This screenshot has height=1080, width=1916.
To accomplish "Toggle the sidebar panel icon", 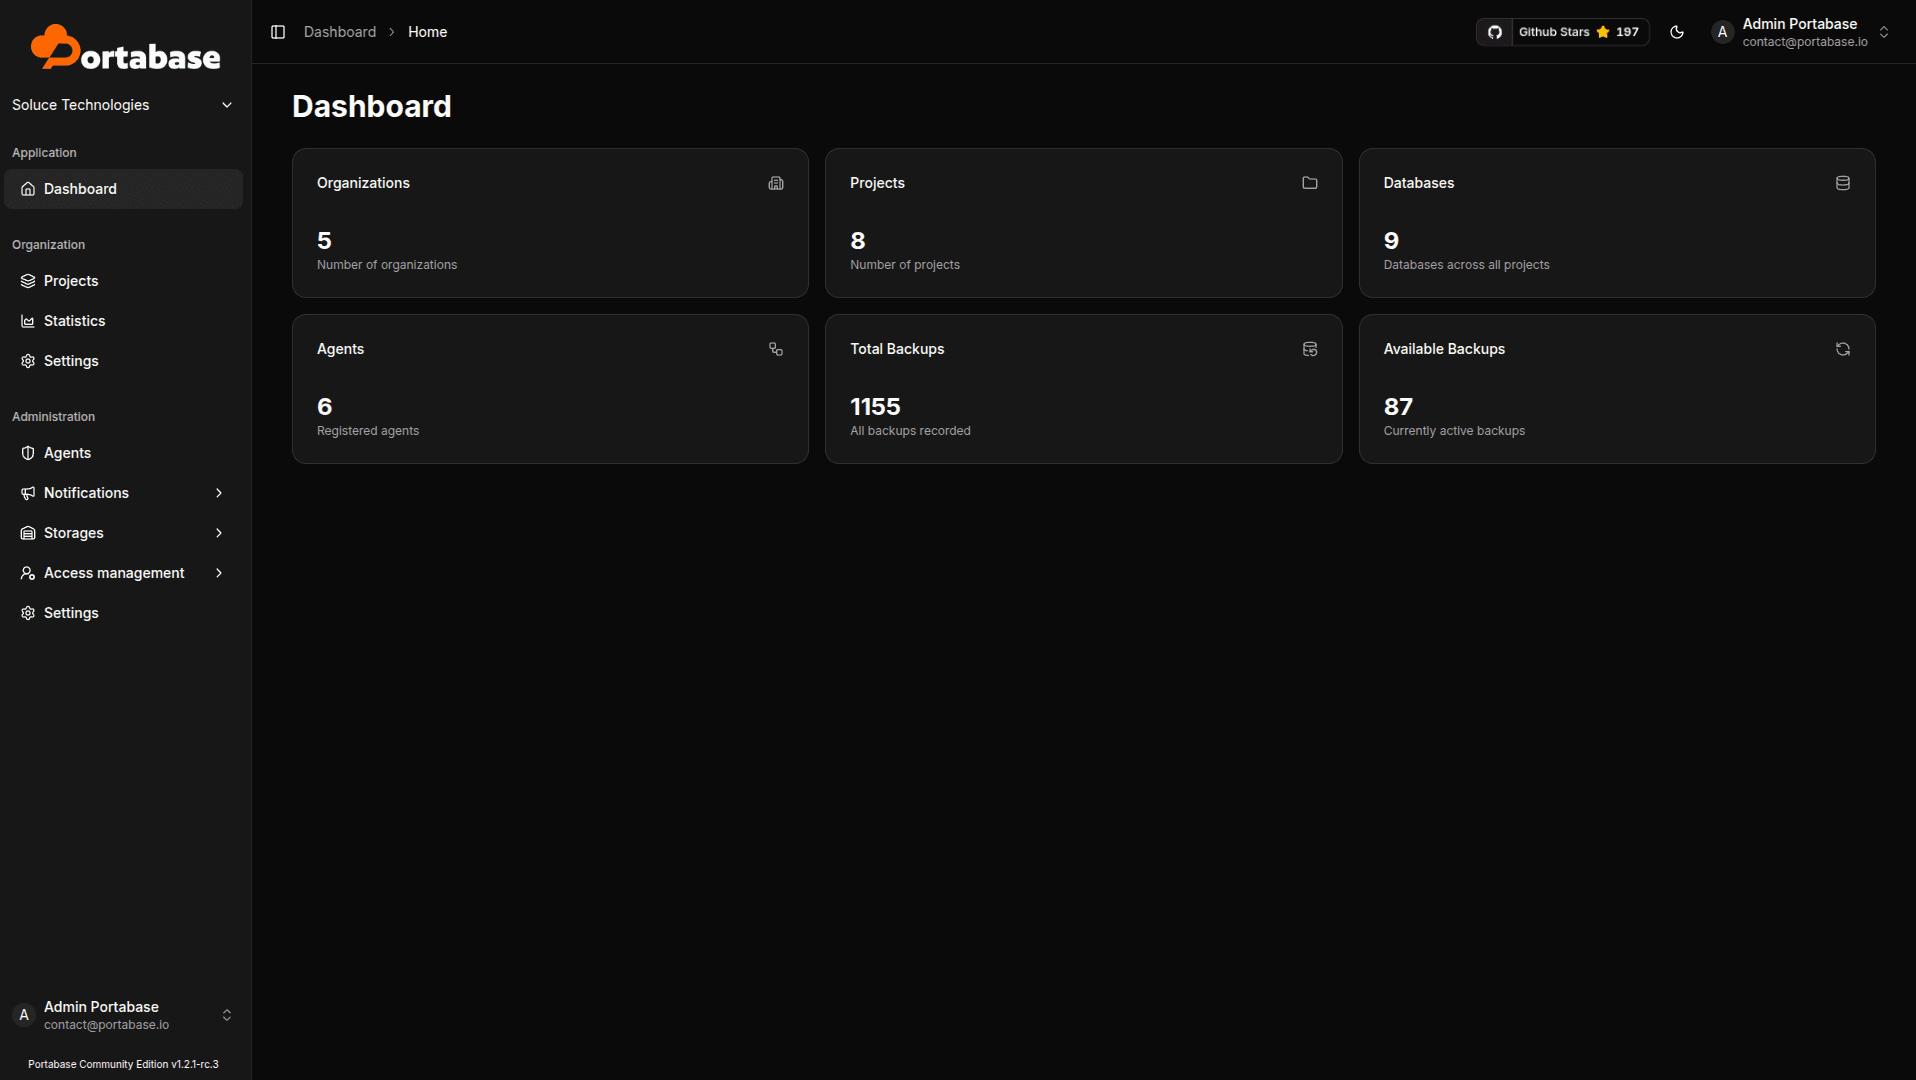I will (x=278, y=32).
